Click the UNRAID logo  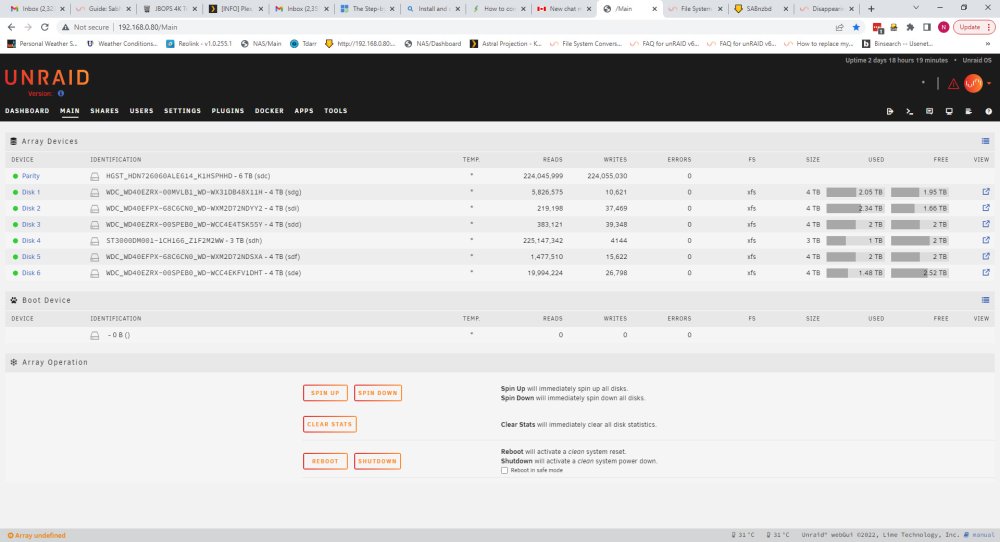[47, 78]
